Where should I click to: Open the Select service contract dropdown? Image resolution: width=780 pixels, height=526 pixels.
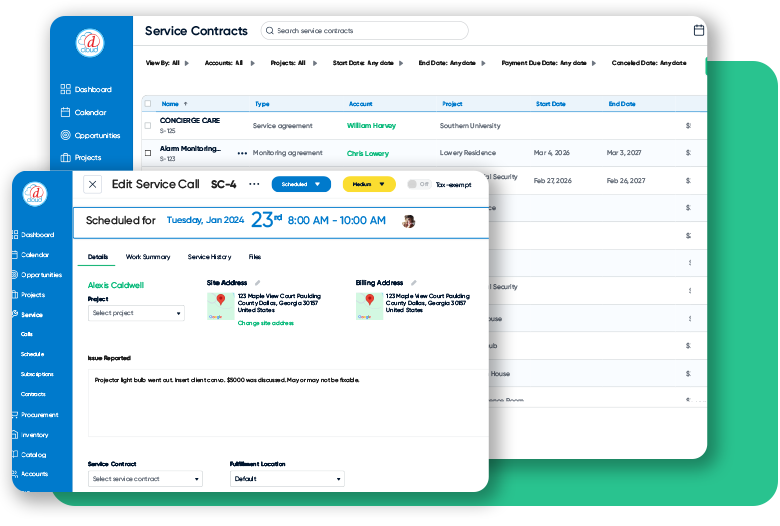[x=145, y=479]
